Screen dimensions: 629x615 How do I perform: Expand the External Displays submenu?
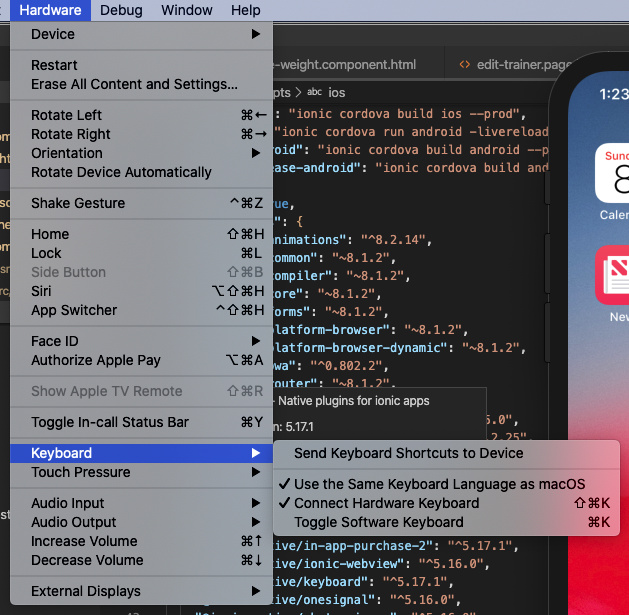tap(141, 591)
